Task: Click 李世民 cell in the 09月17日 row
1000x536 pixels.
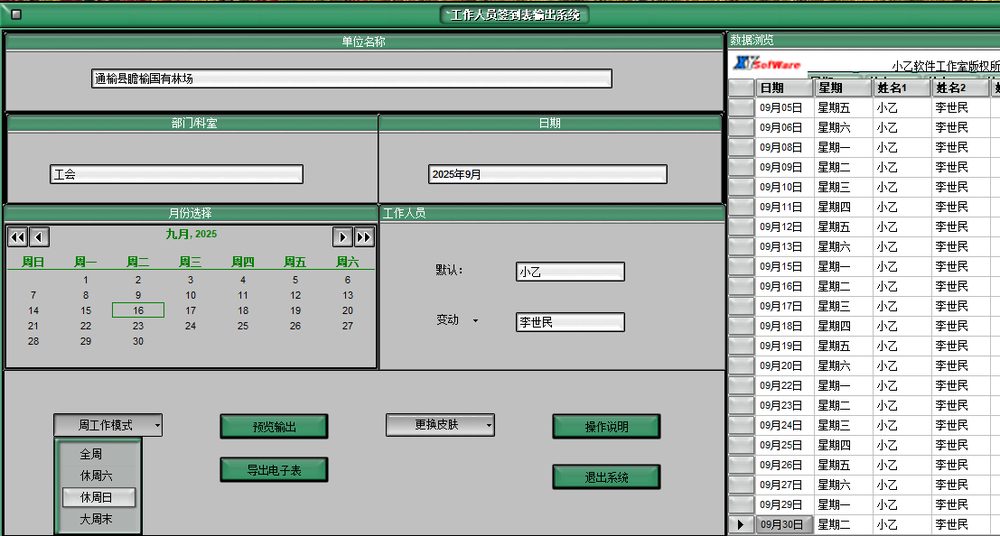Action: (960, 306)
